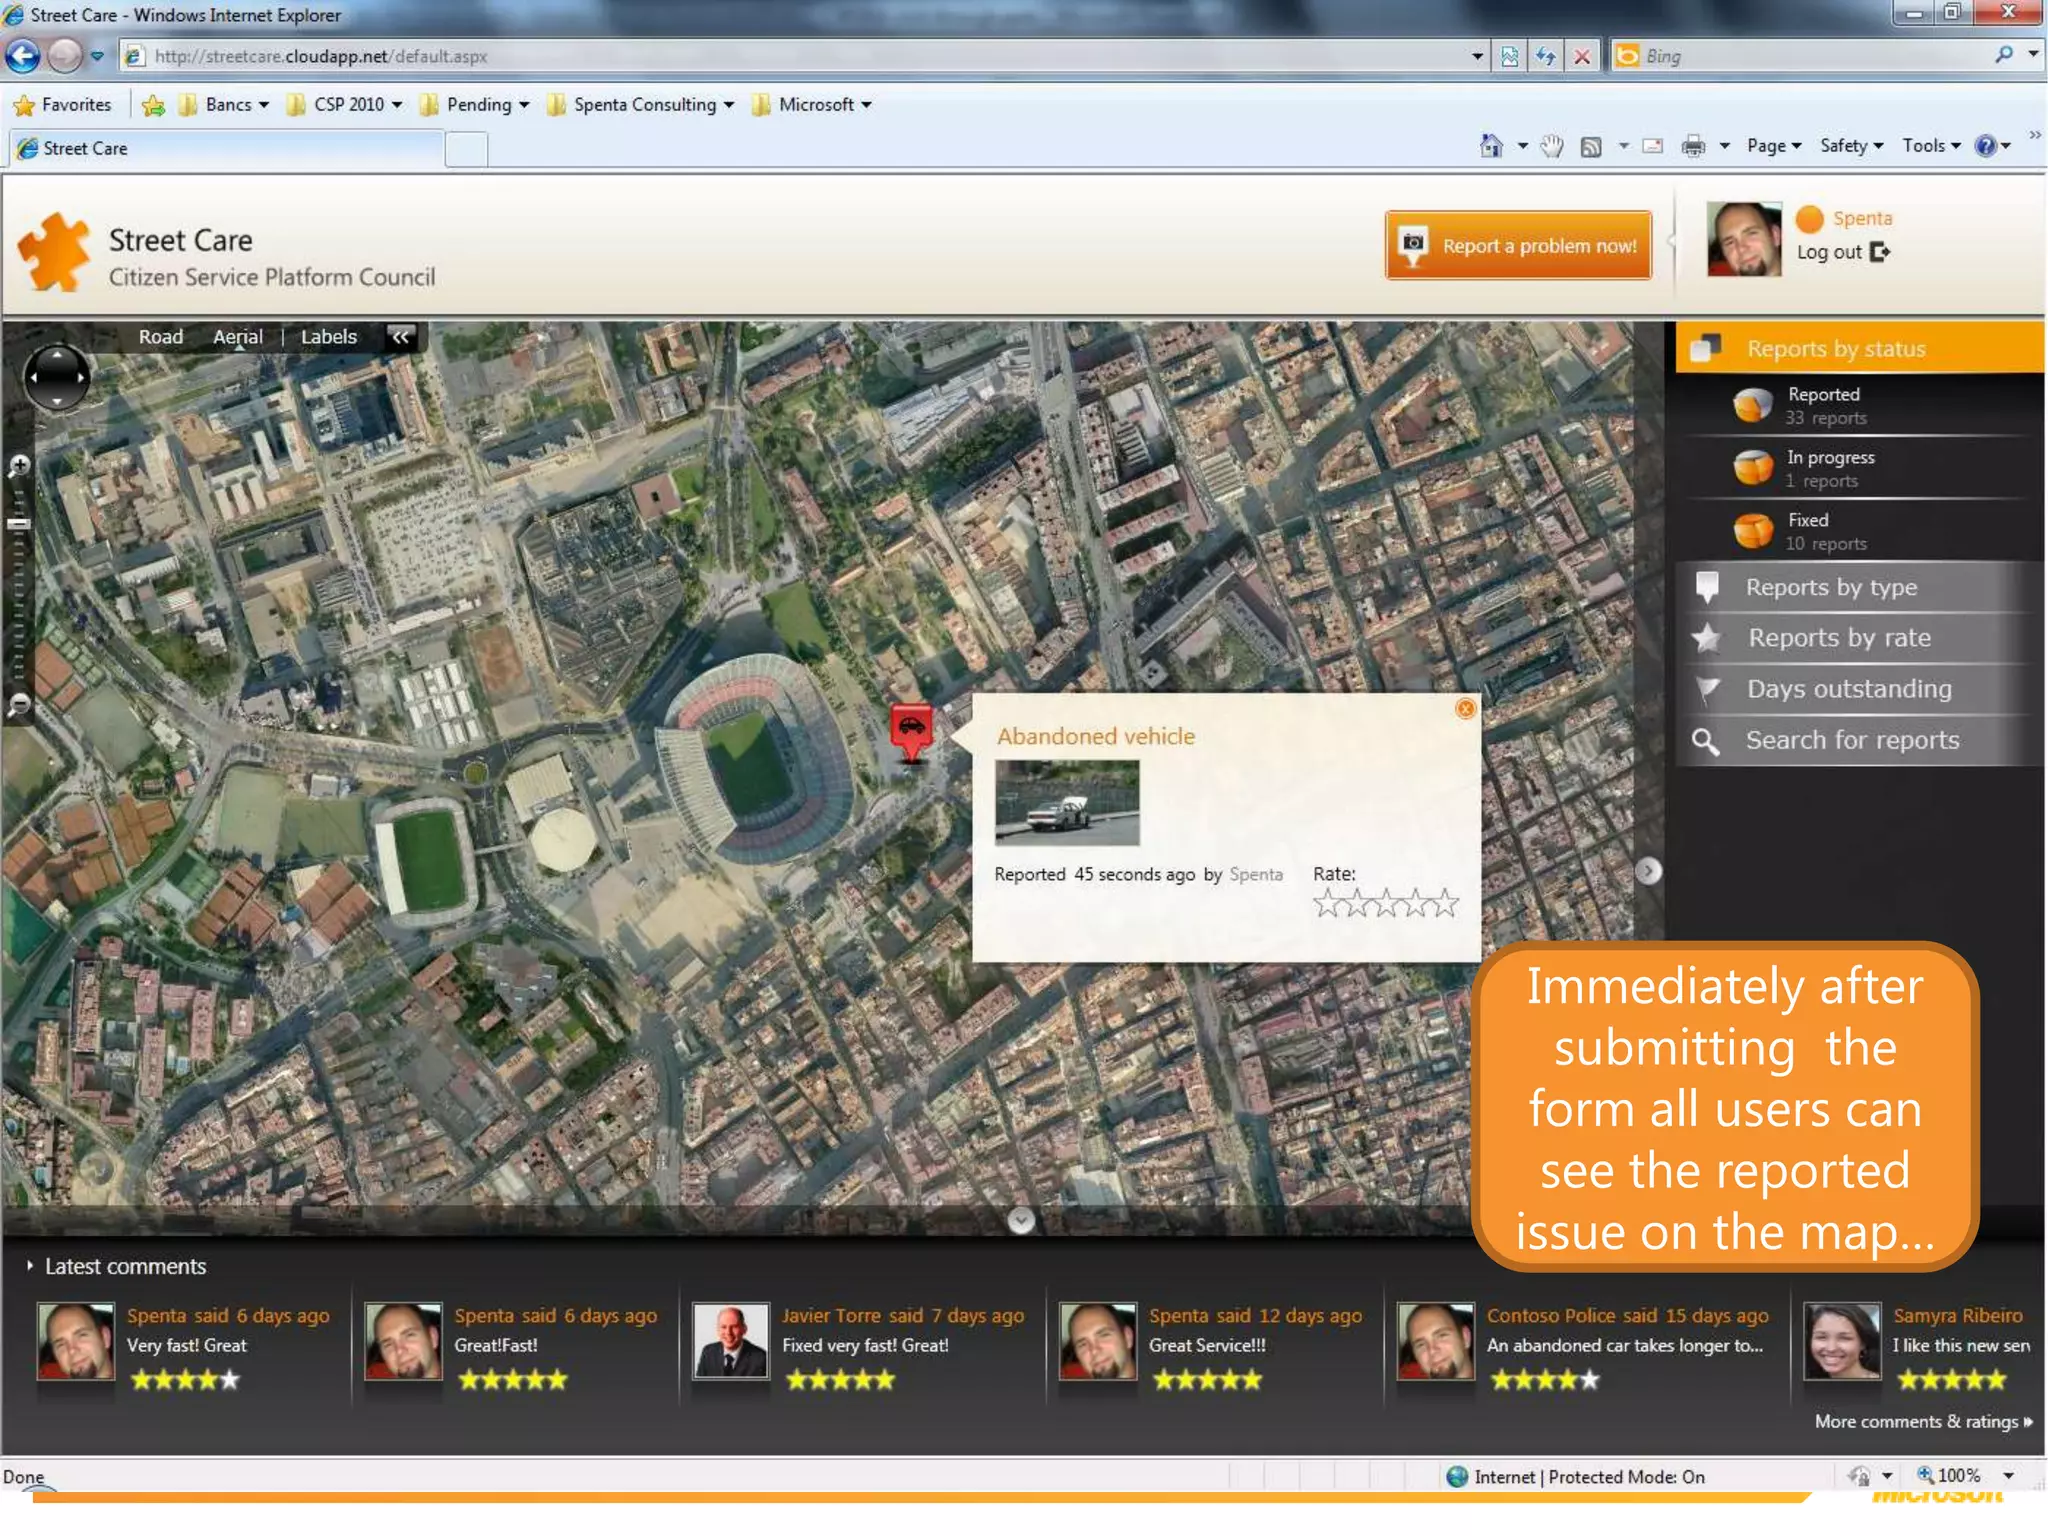Open the Bing search provider dropdown

pos(2033,54)
